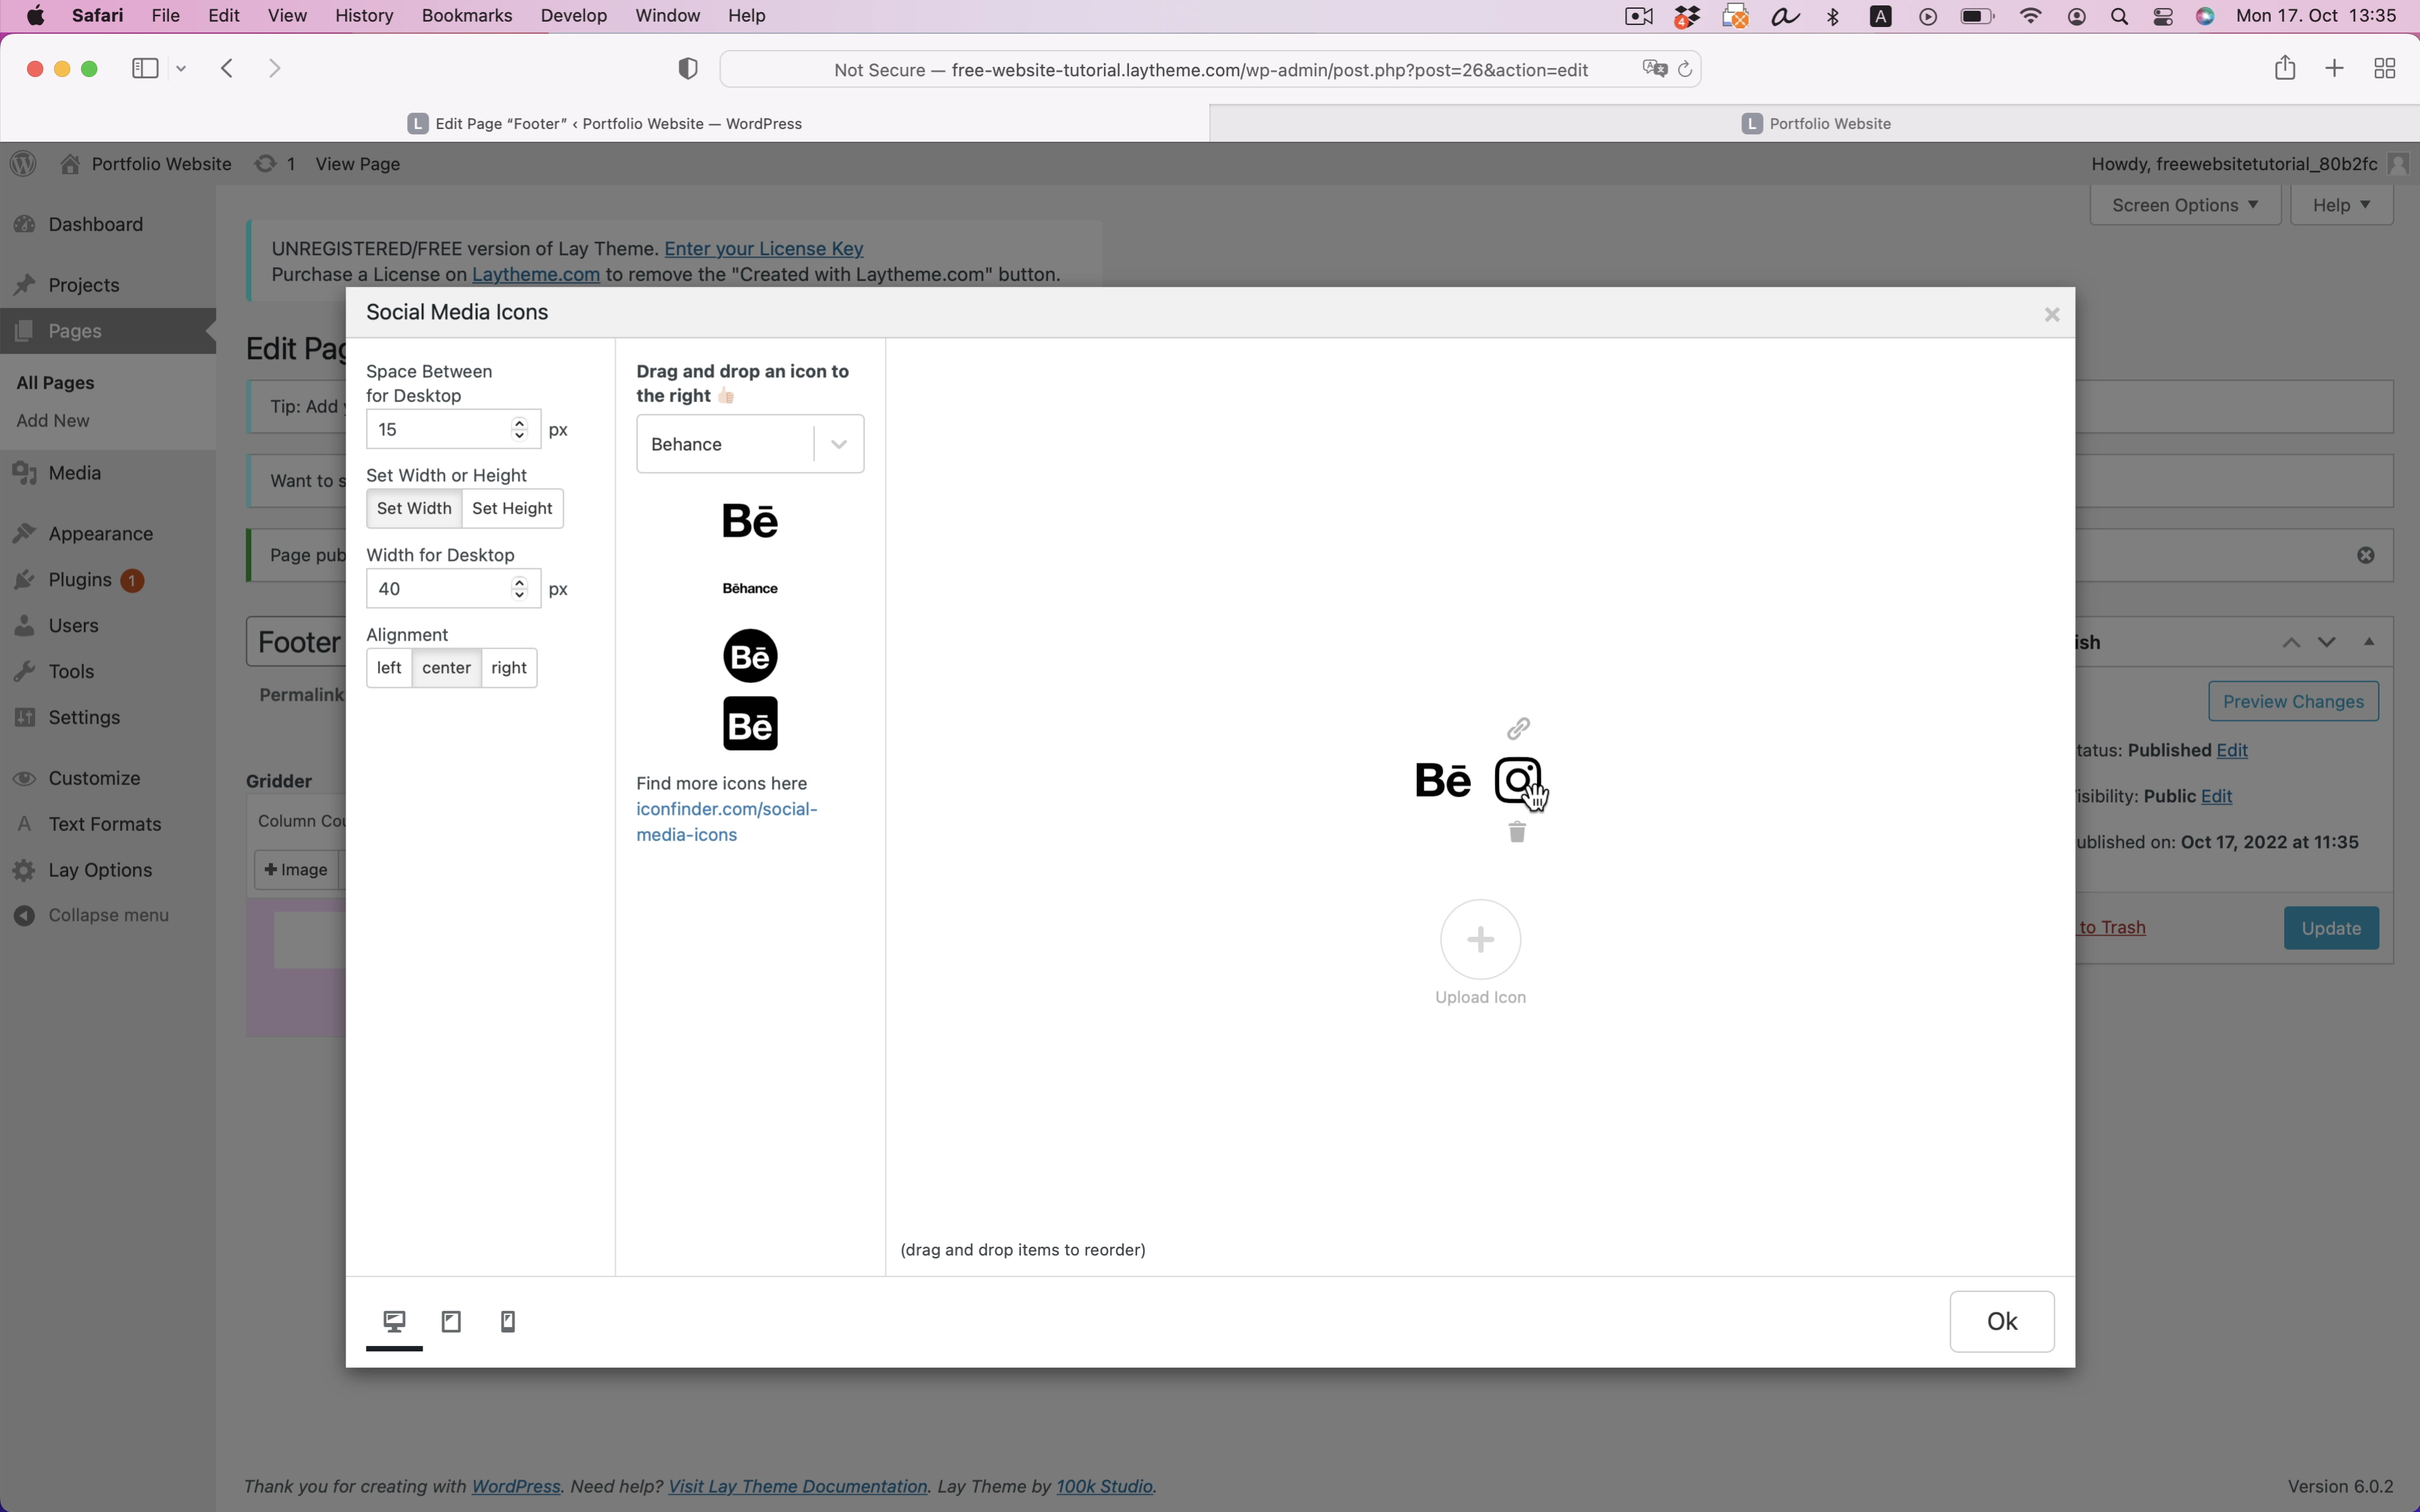Click Width for Desktop stepper arrows
The image size is (2420, 1512).
(519, 588)
